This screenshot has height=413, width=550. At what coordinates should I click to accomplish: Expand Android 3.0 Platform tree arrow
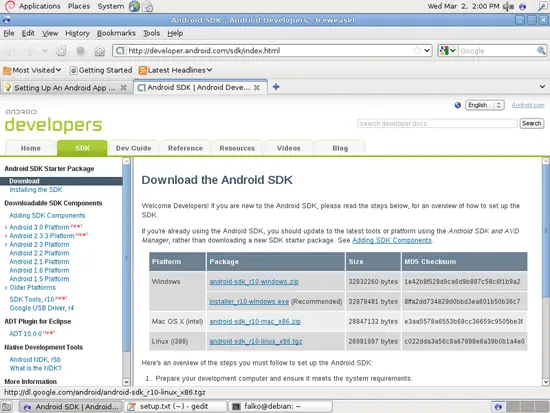pyautogui.click(x=6, y=228)
